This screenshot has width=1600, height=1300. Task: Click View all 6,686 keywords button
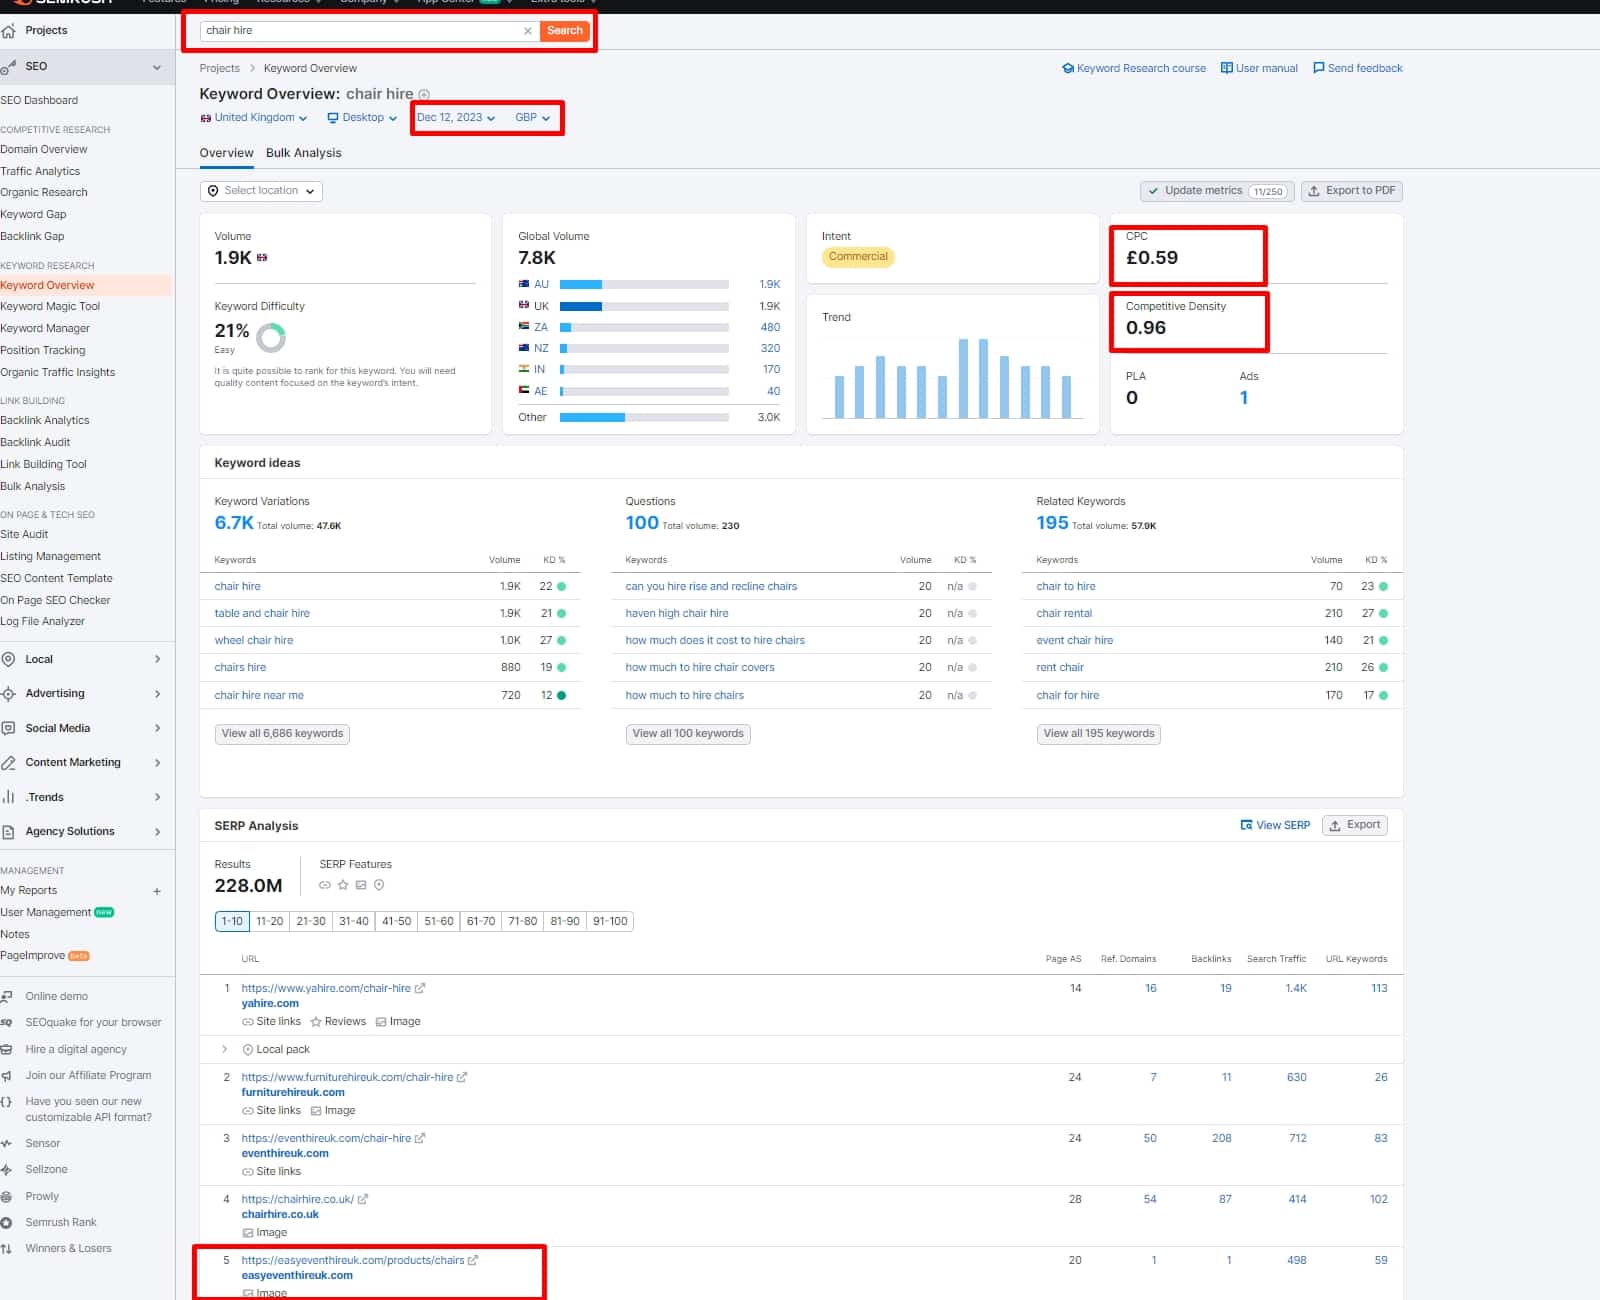[x=282, y=734]
